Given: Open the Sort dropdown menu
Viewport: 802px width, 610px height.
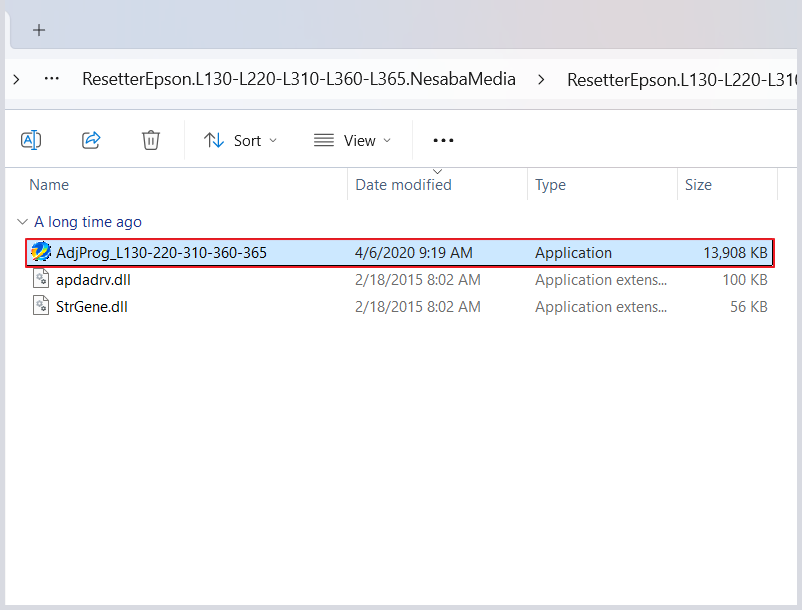Looking at the screenshot, I should coord(240,140).
